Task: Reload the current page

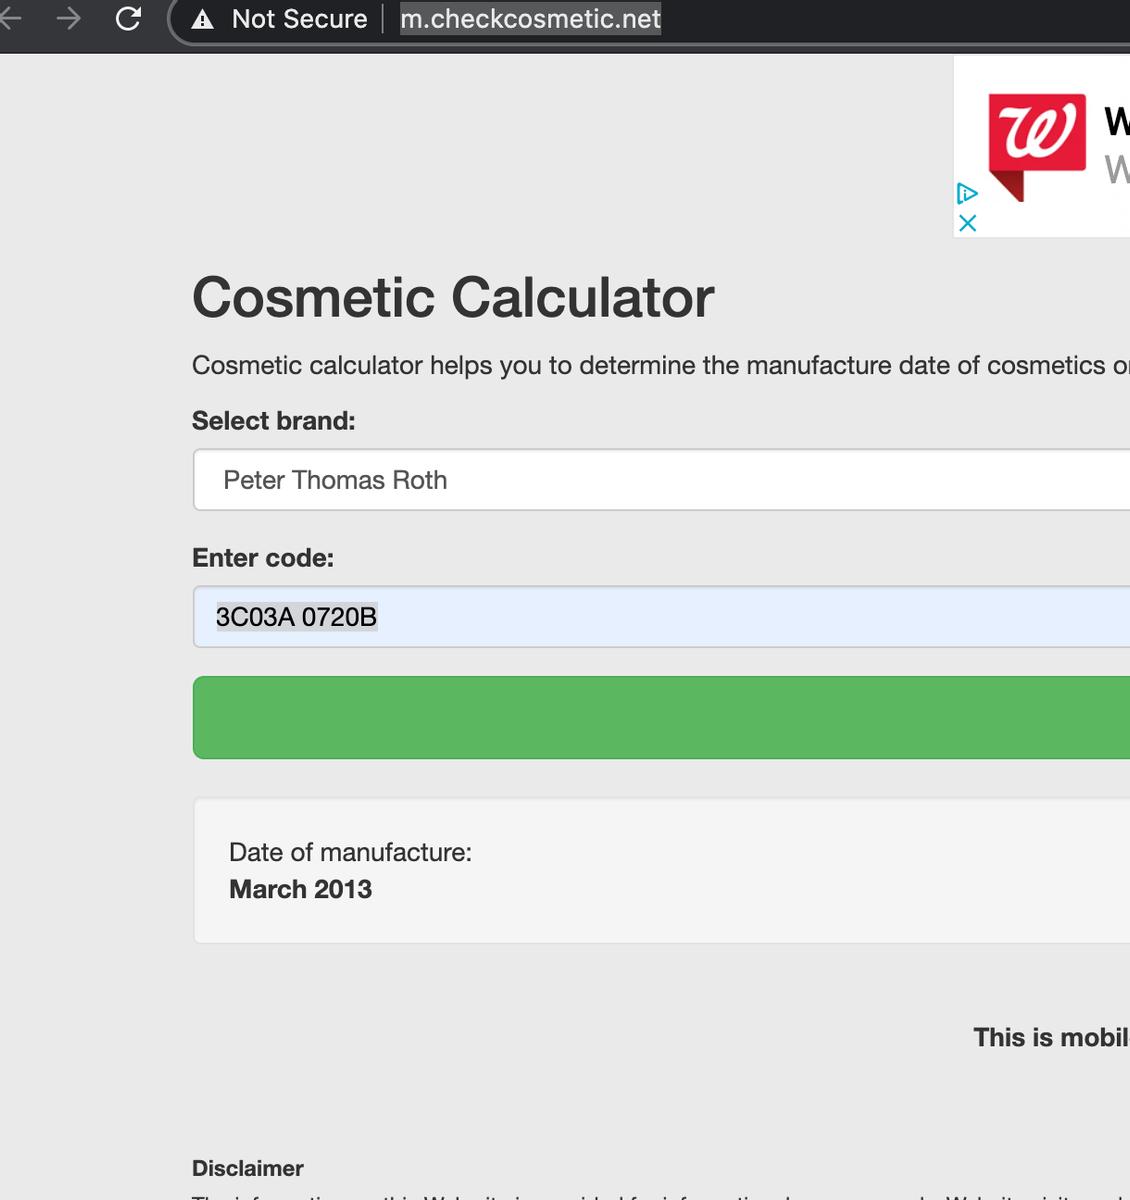Action: click(x=128, y=18)
